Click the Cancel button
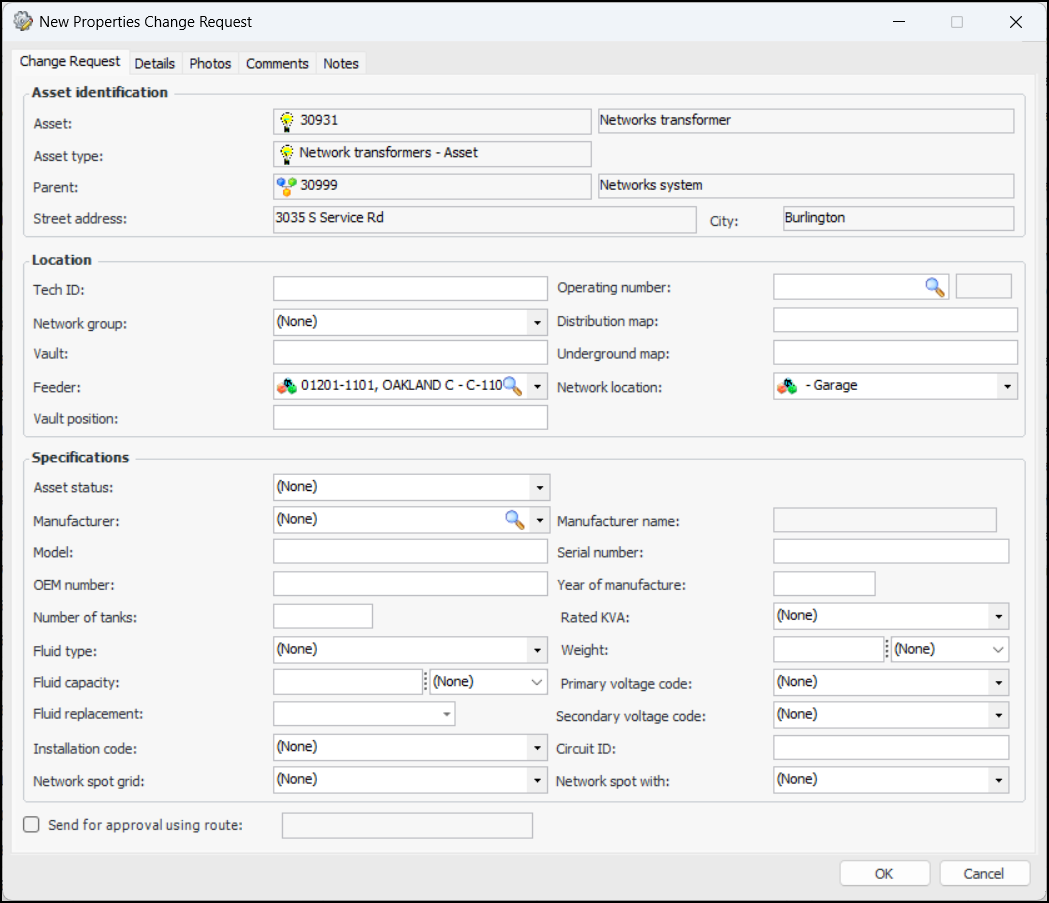Viewport: 1049px width, 903px height. coord(984,873)
